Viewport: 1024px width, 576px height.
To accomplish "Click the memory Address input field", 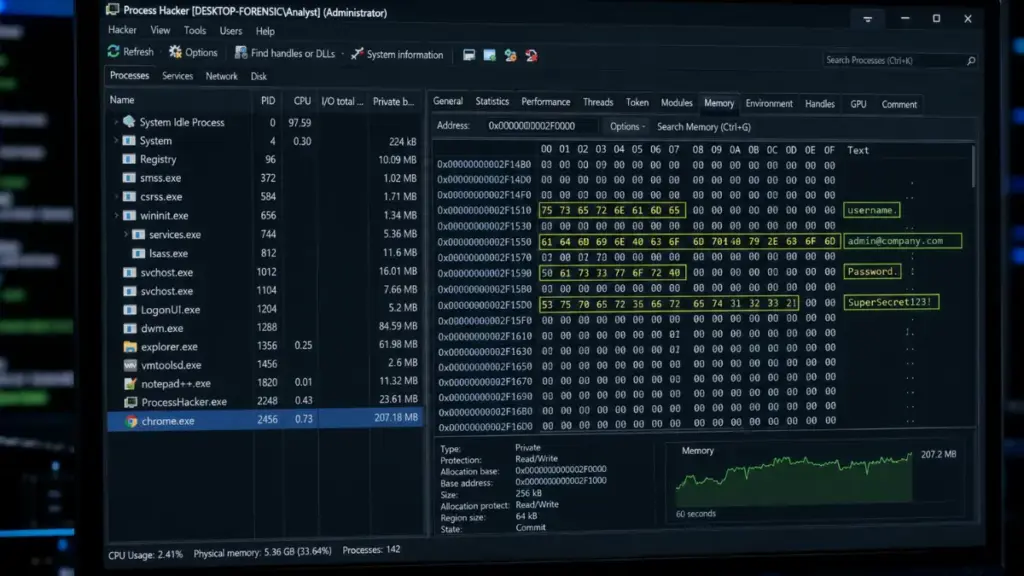I will [x=541, y=125].
